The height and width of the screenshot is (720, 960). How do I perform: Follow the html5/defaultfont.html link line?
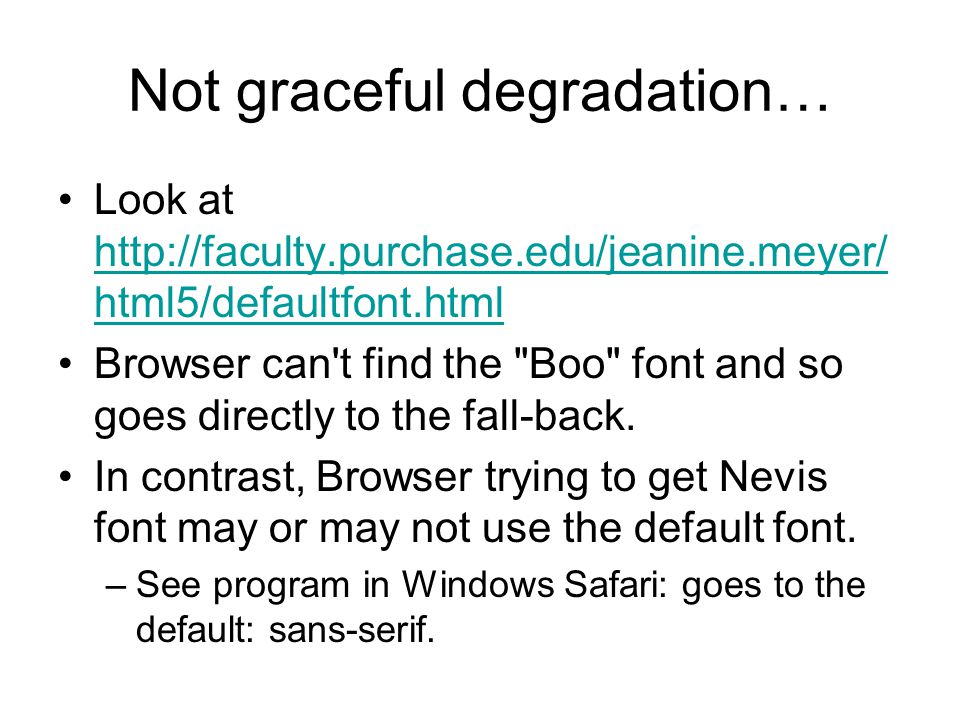click(299, 302)
